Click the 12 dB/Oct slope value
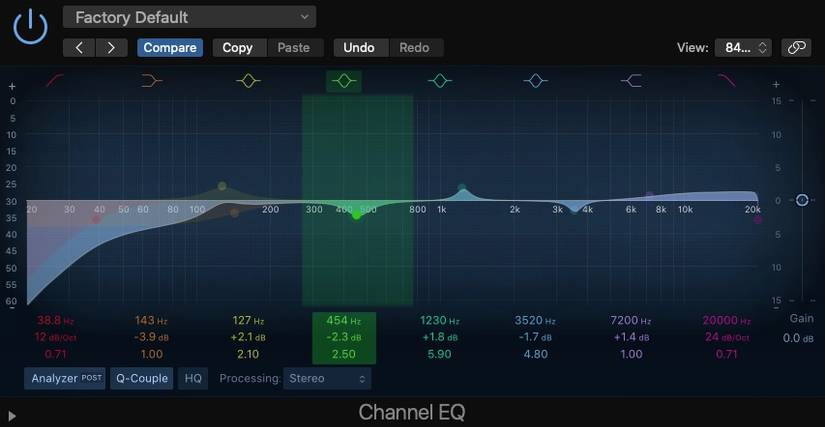This screenshot has height=427, width=825. (55, 337)
